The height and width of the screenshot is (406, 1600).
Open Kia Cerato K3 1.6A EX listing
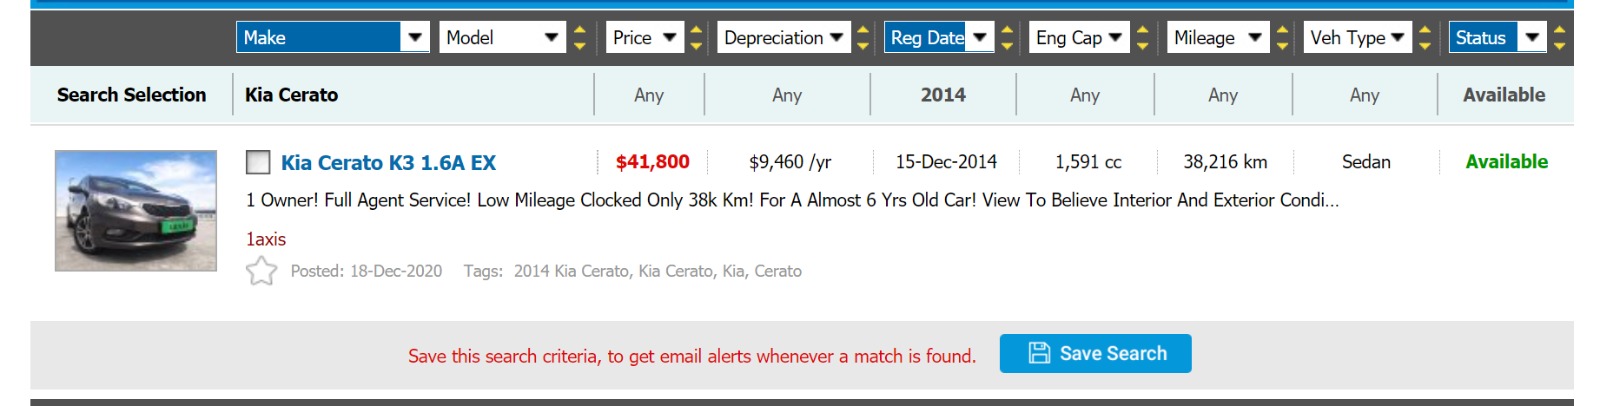388,163
